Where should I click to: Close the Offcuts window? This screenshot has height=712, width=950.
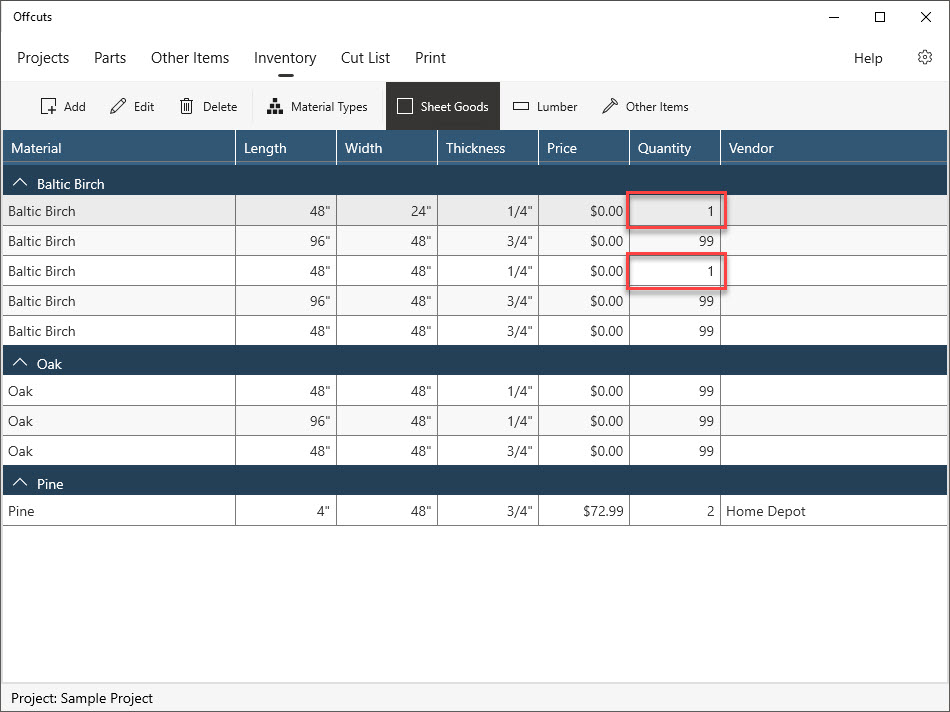(926, 17)
